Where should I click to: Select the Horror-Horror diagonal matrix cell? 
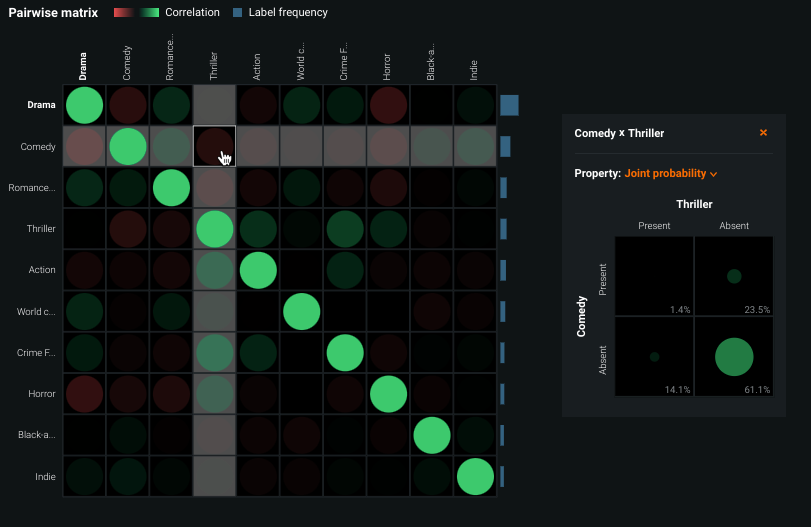tap(388, 394)
